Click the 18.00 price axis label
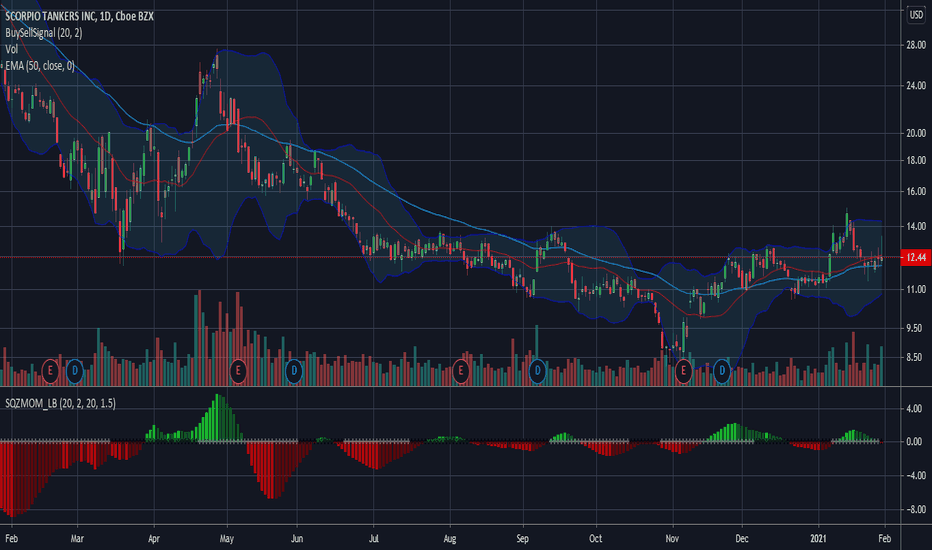932x550 pixels. (916, 161)
